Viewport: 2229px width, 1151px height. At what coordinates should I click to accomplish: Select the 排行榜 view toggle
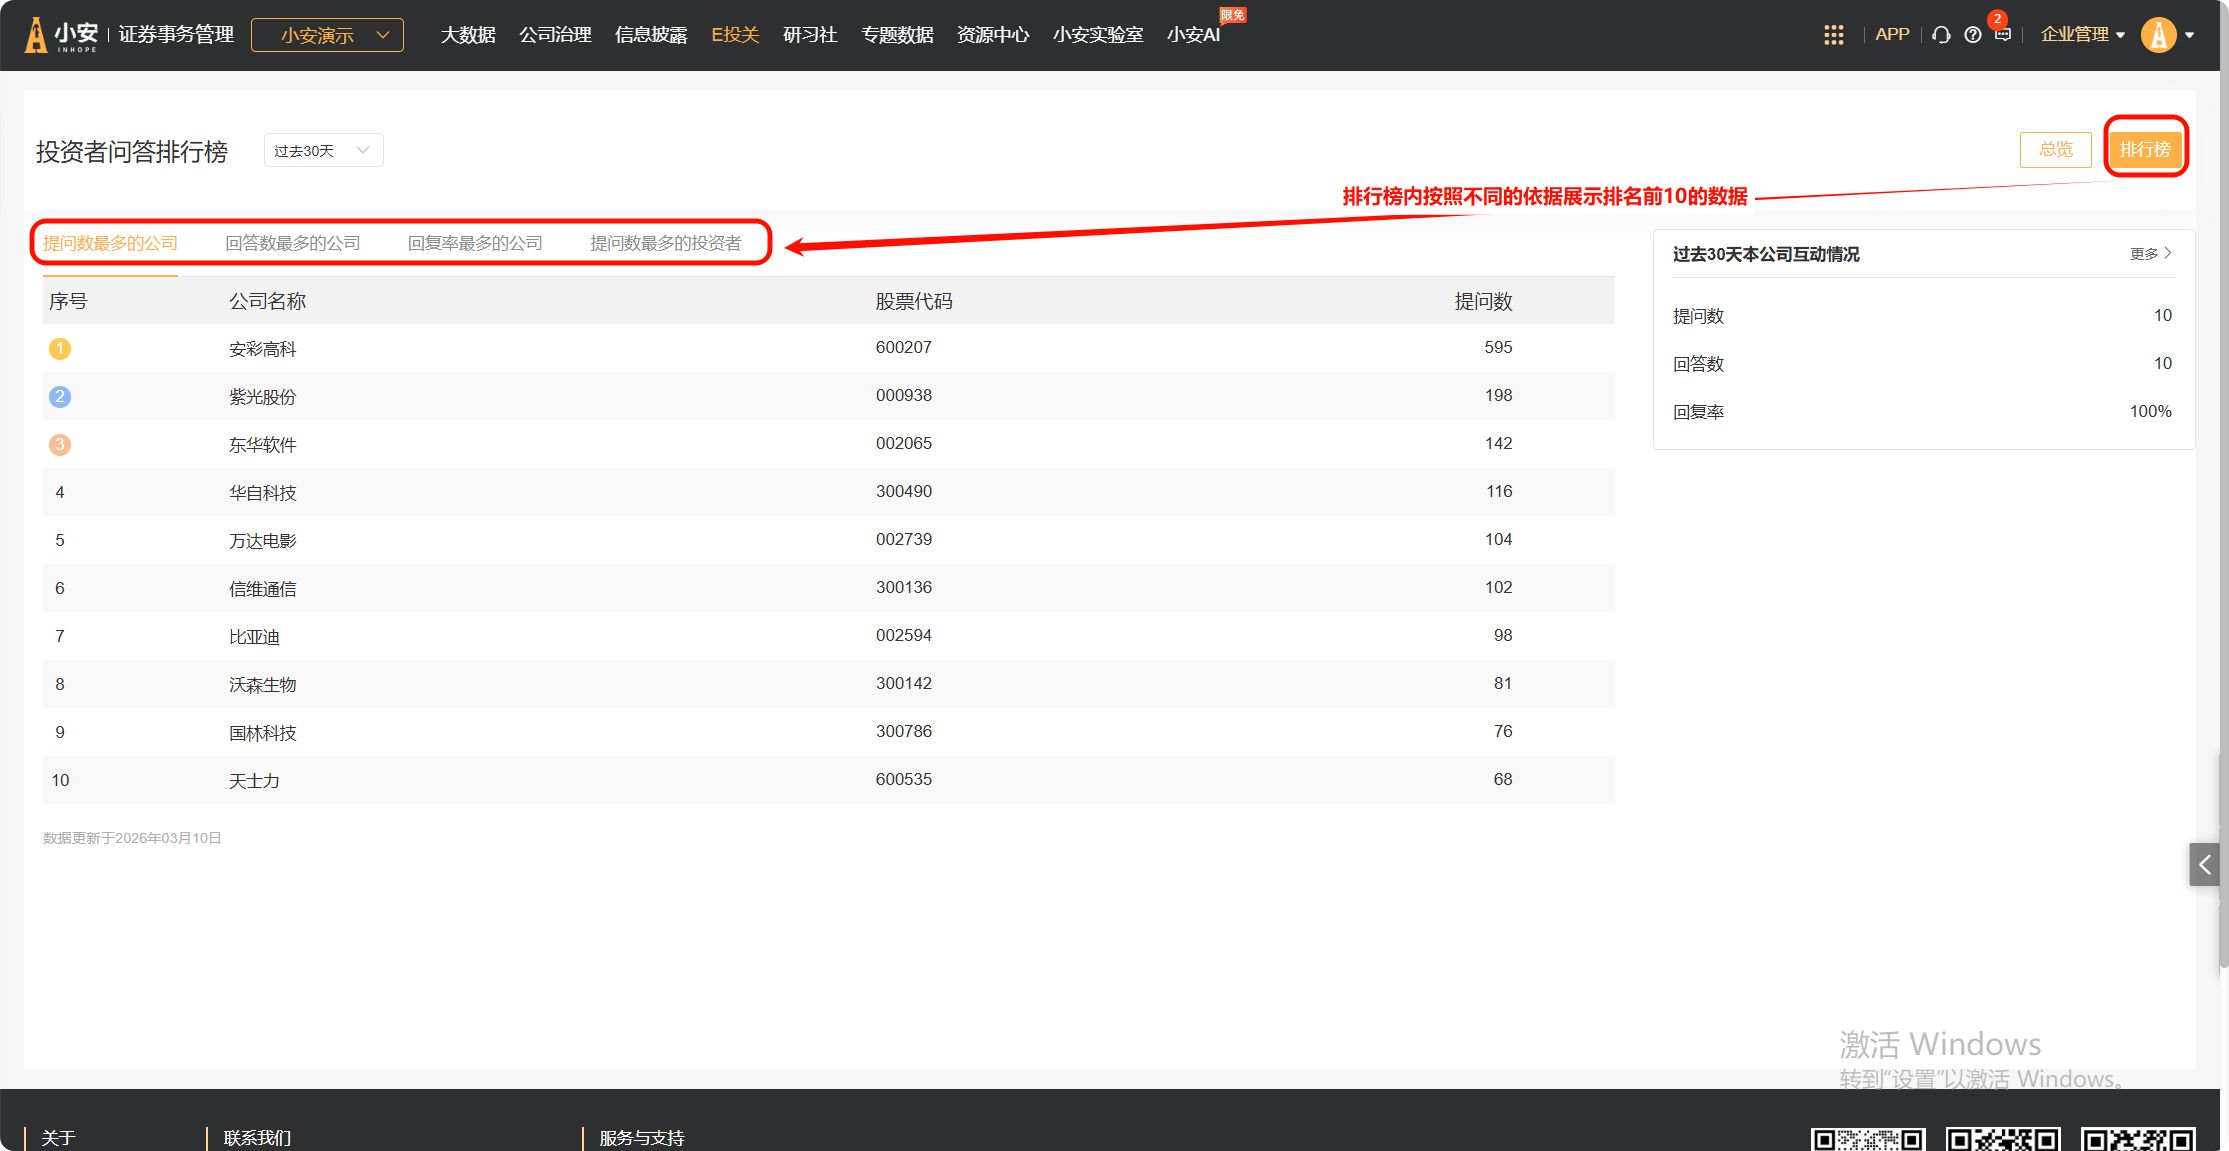[2145, 150]
